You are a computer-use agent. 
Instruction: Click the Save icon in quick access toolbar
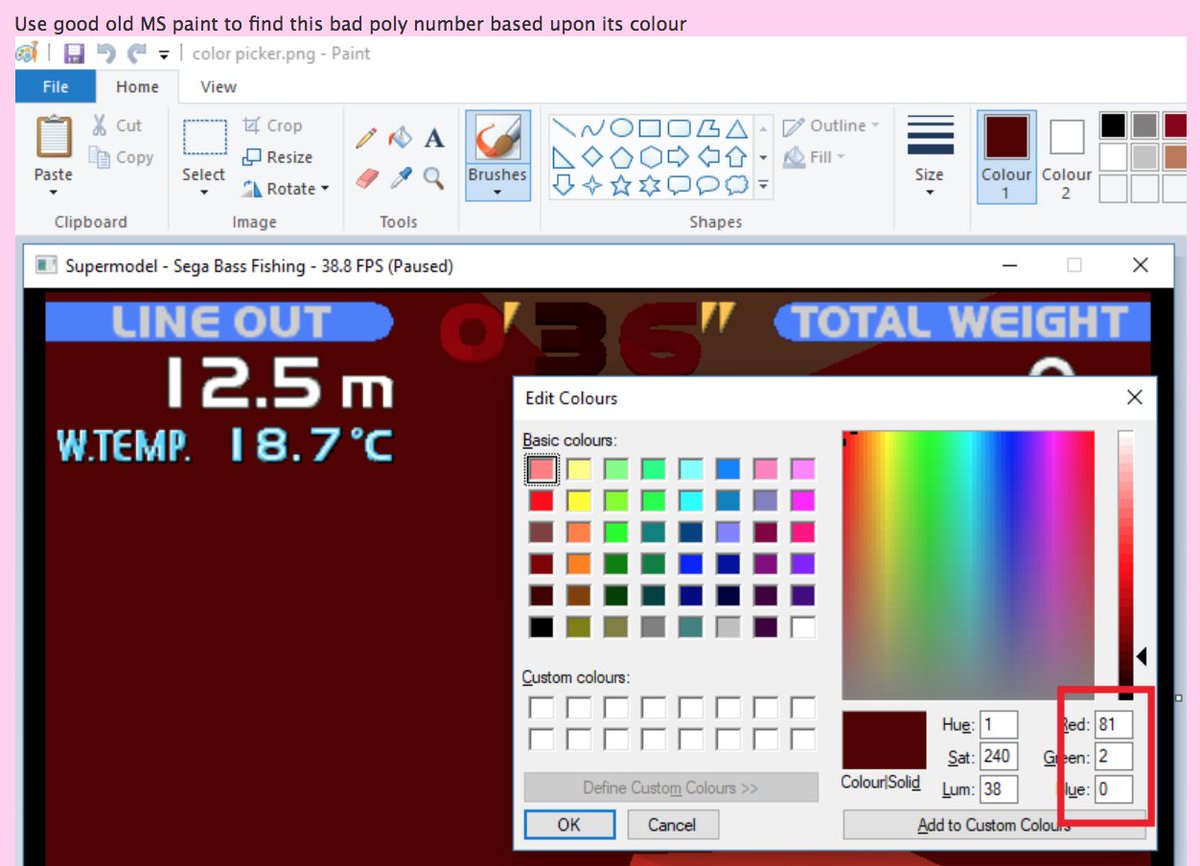[x=74, y=54]
